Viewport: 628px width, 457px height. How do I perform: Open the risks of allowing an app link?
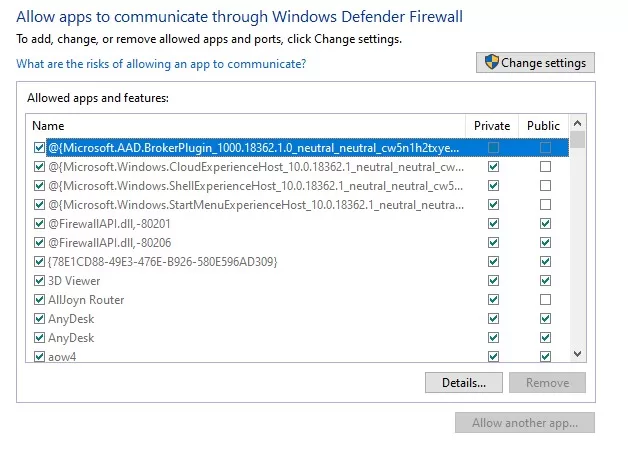[x=161, y=64]
